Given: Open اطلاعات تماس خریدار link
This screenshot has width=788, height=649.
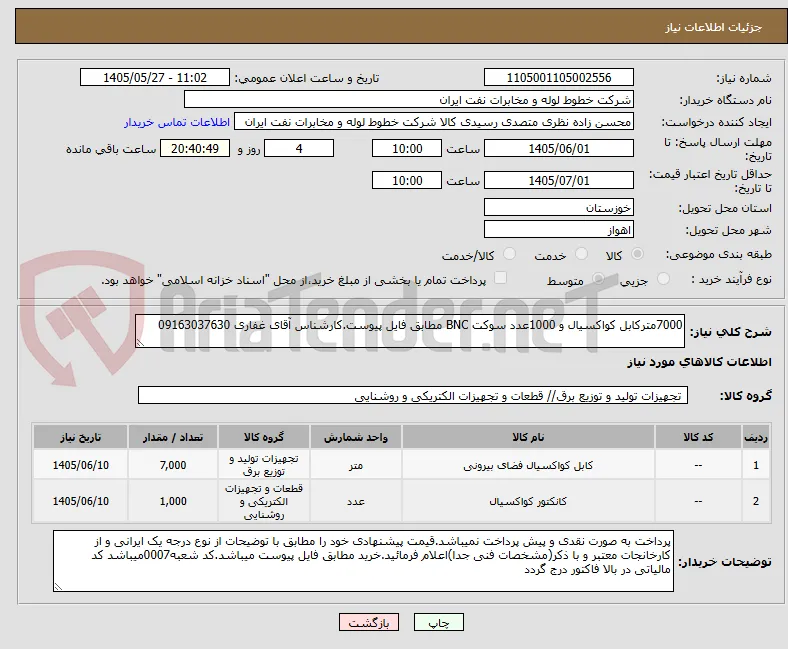Looking at the screenshot, I should [177, 122].
